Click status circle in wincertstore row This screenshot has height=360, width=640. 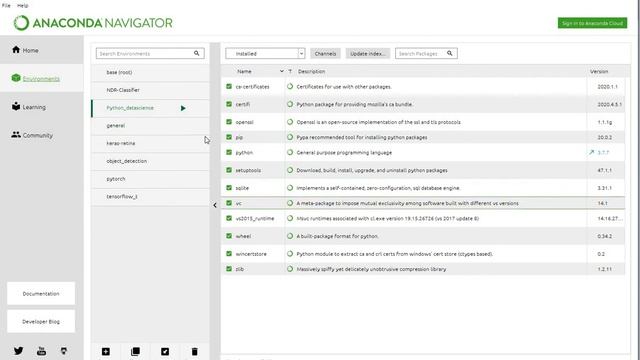tap(290, 253)
